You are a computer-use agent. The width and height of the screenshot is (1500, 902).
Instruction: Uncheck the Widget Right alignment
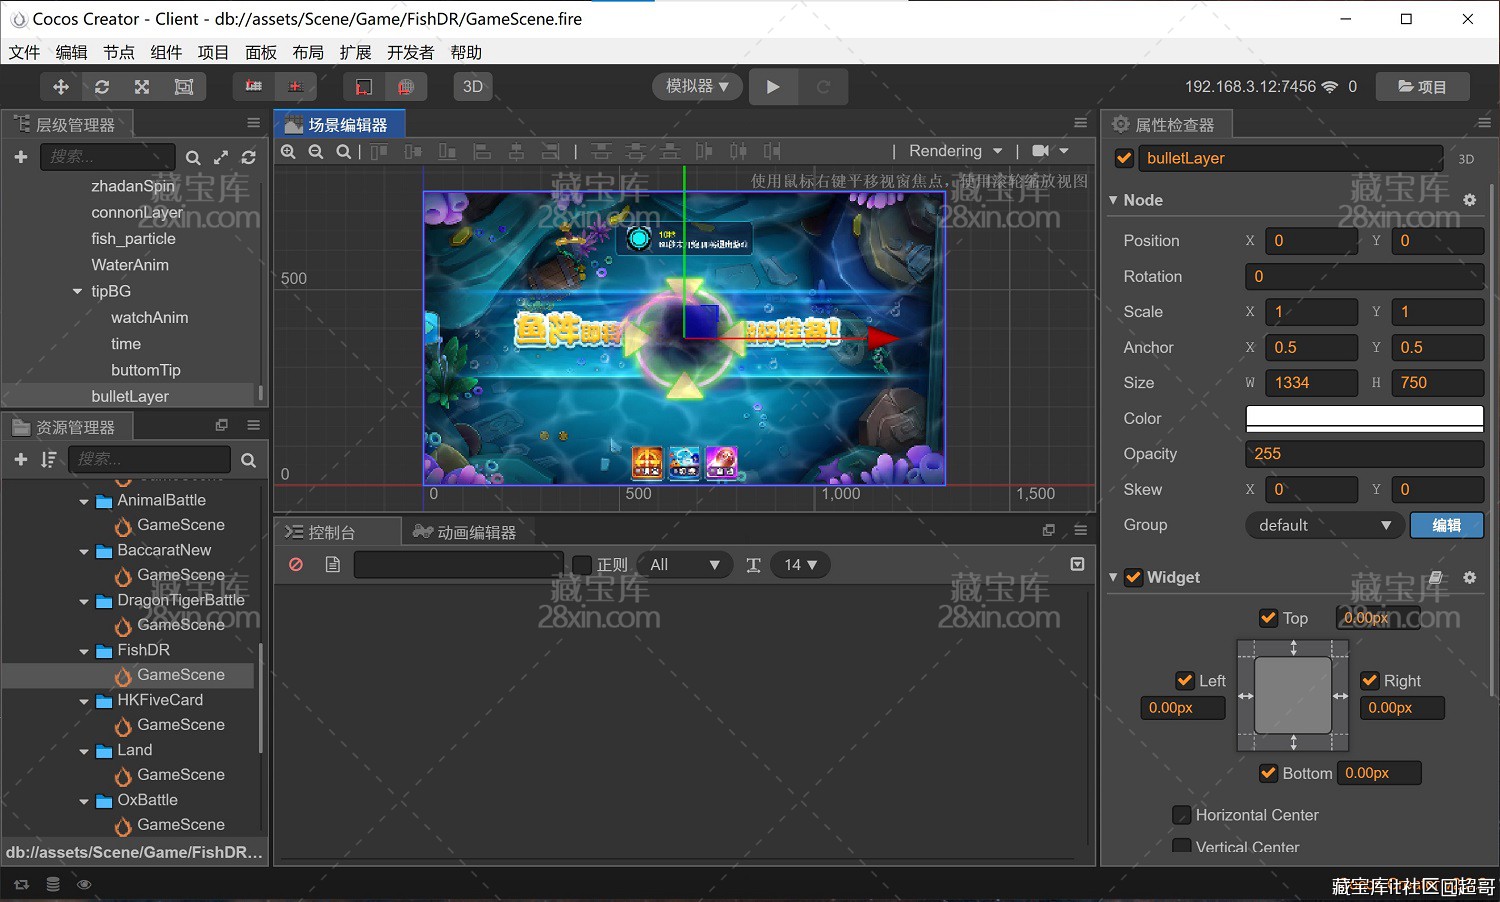point(1370,680)
